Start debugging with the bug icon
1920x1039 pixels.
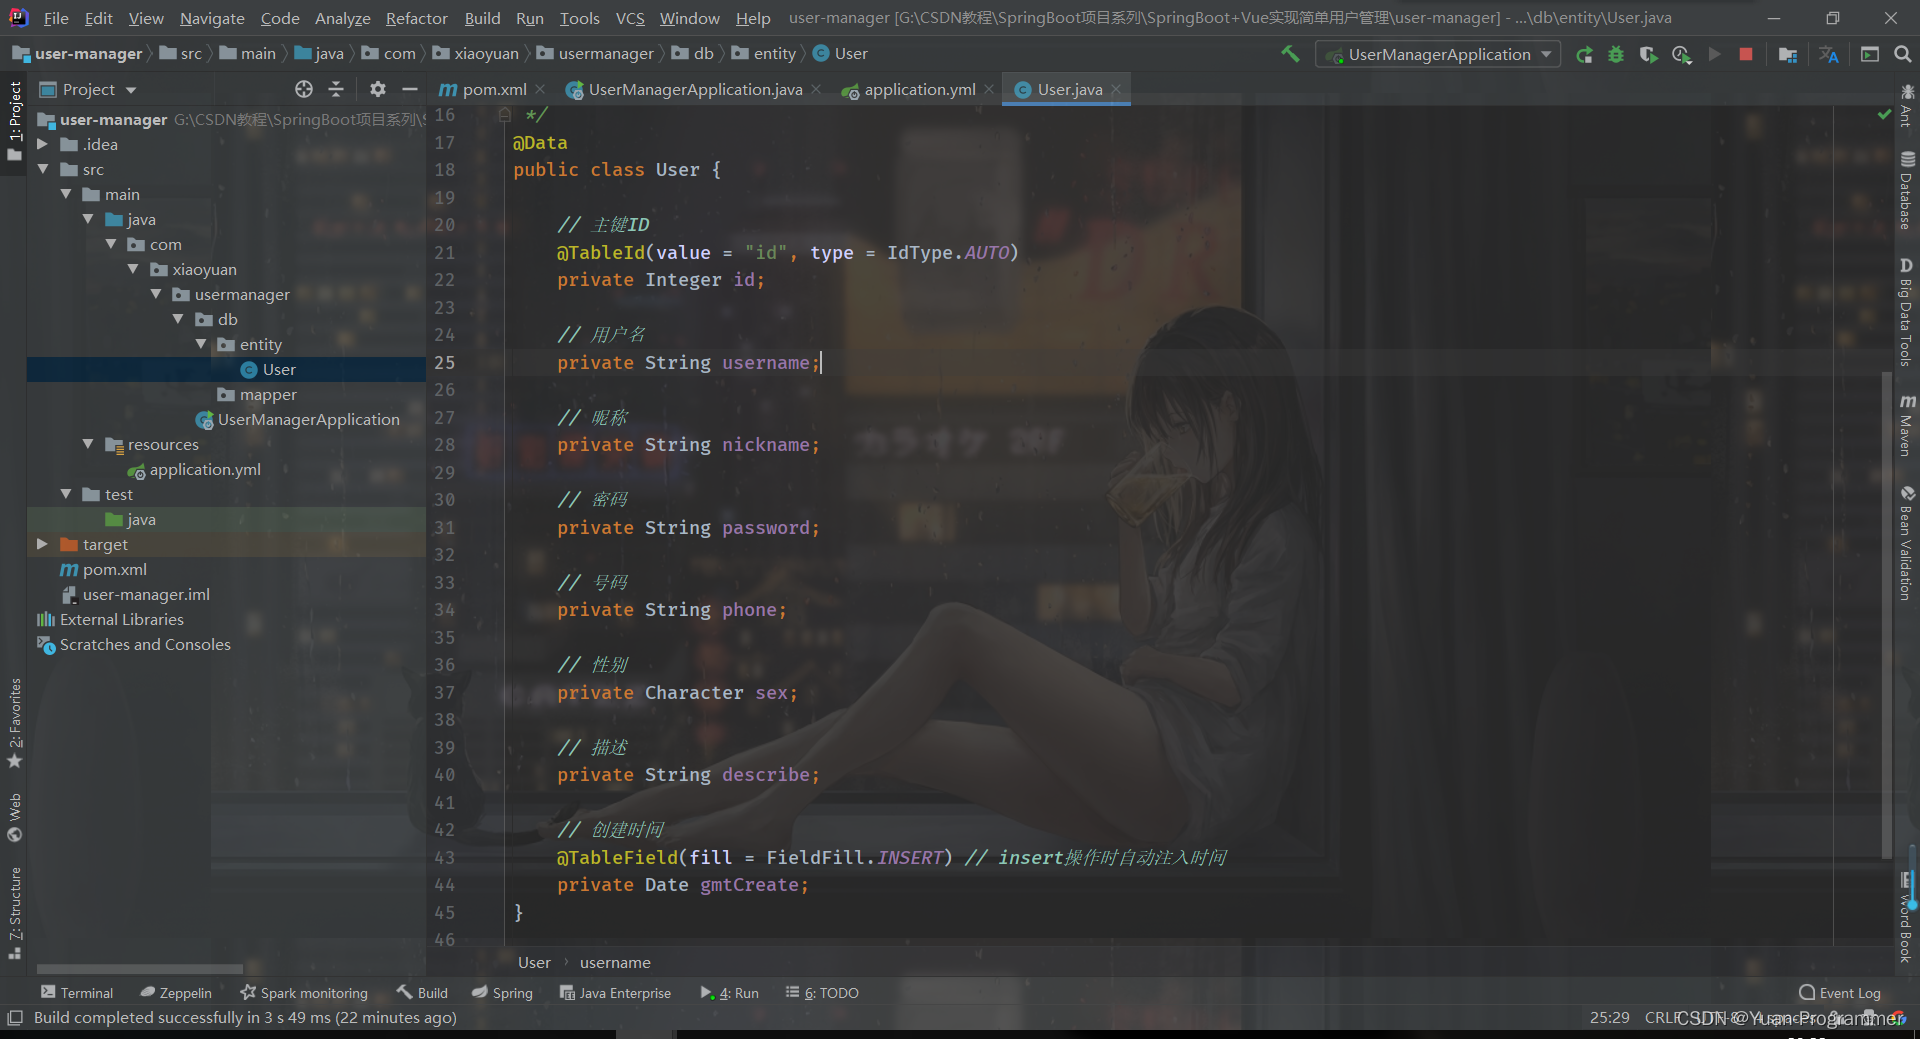click(x=1616, y=55)
